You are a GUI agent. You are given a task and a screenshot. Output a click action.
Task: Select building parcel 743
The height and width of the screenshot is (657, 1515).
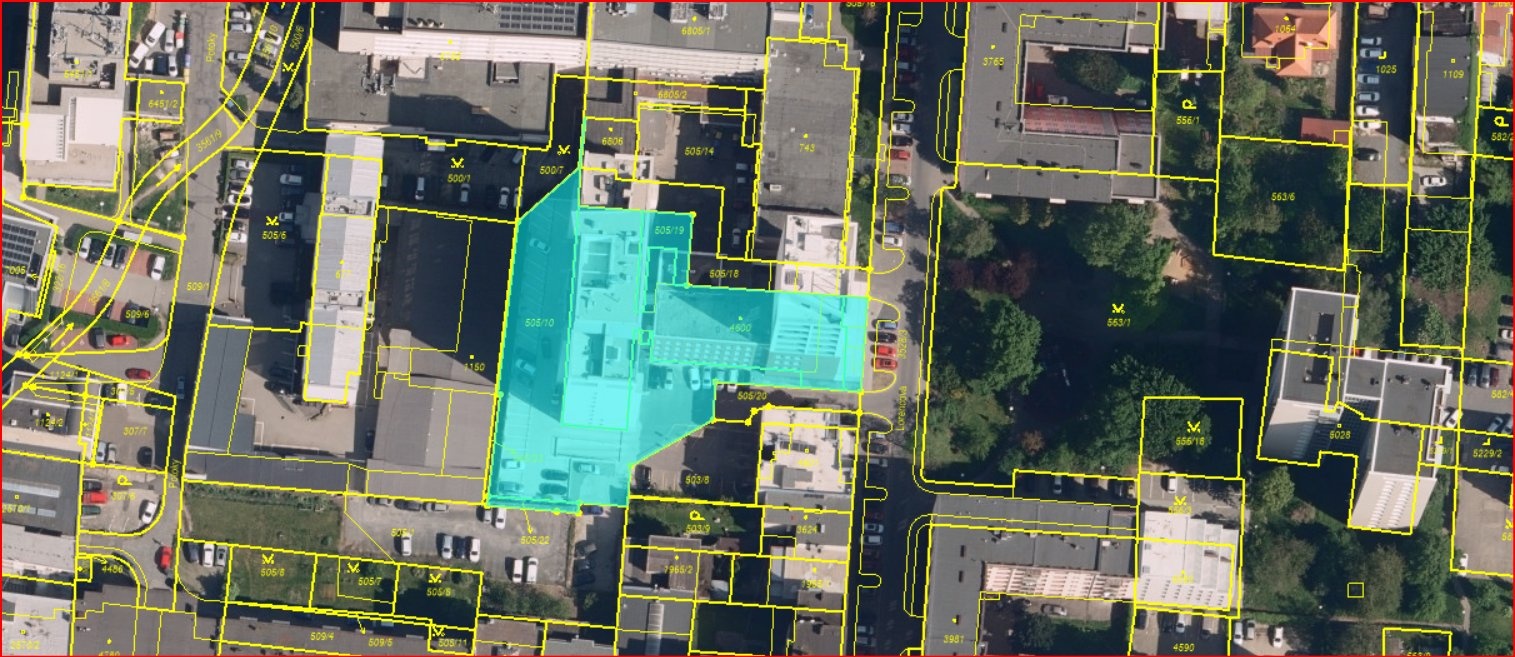pyautogui.click(x=807, y=148)
